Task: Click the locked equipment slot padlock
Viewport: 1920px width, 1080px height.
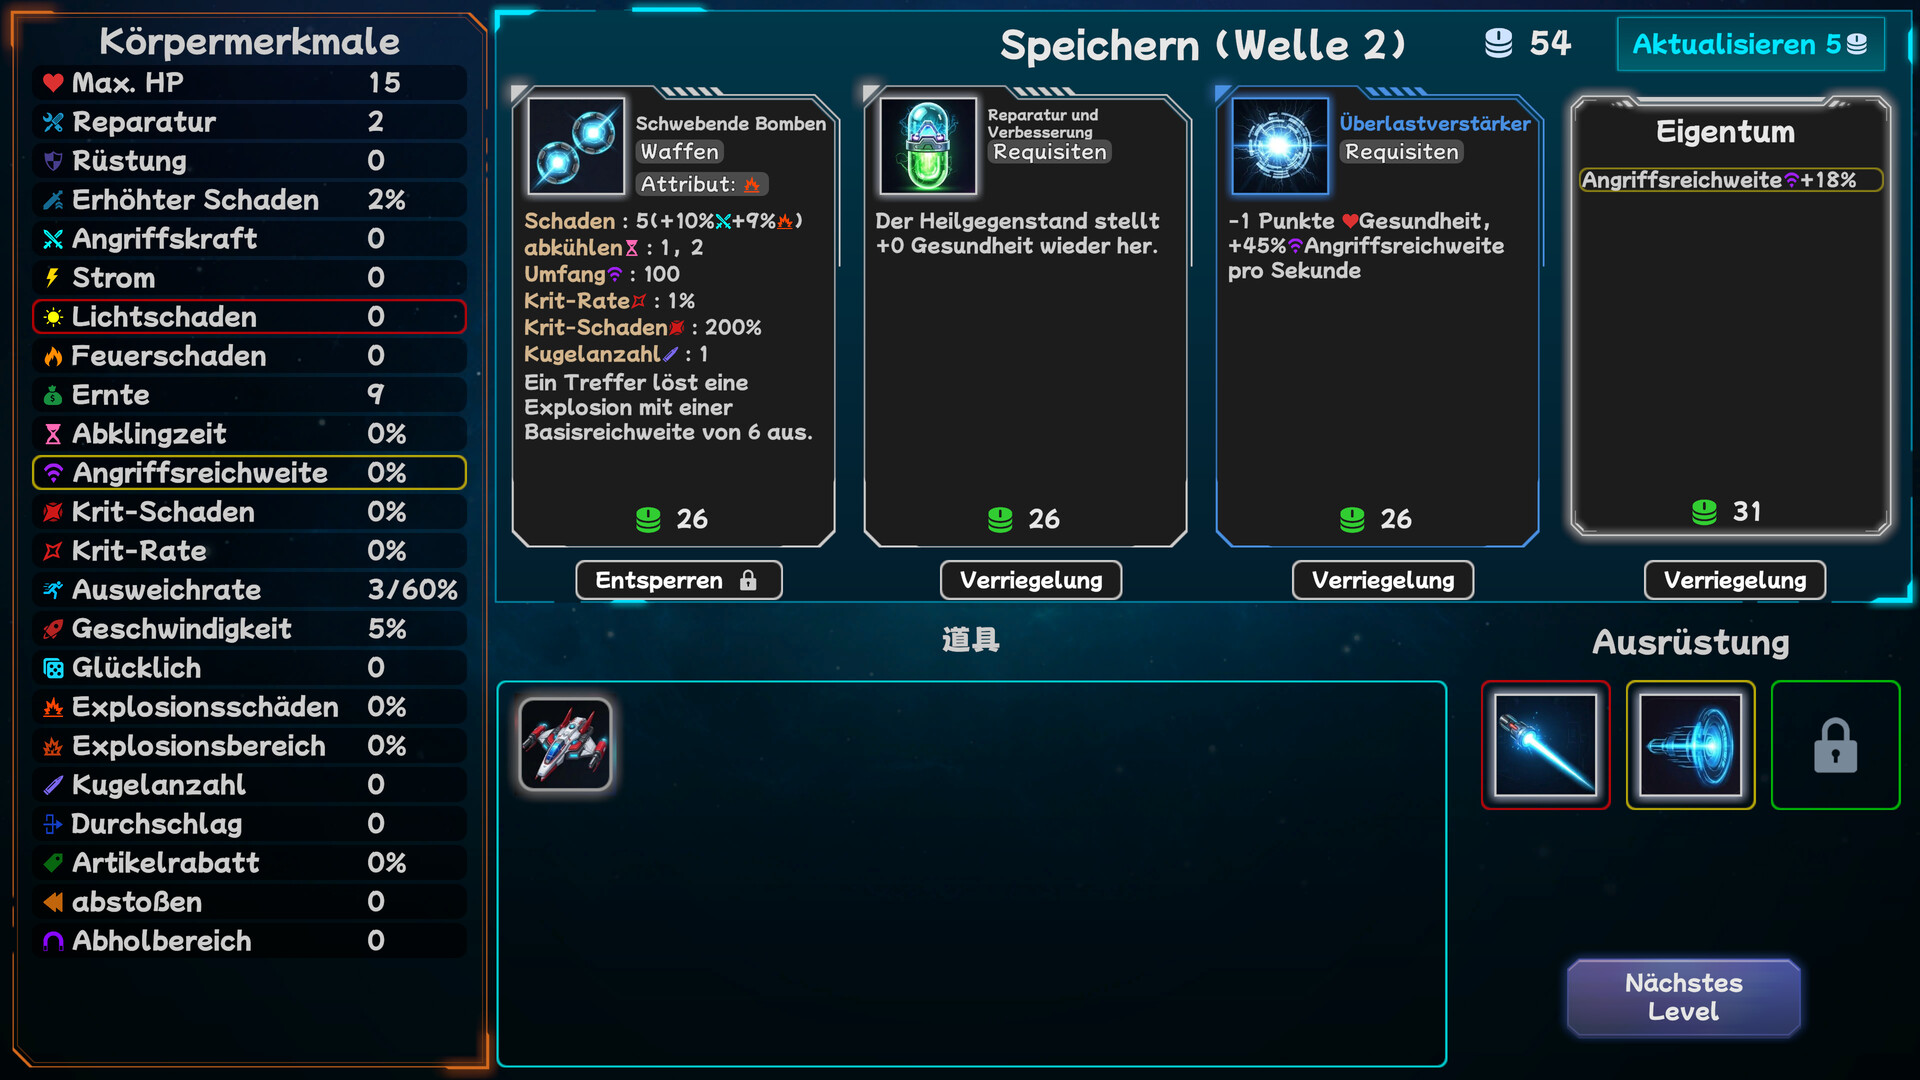Action: click(1836, 745)
